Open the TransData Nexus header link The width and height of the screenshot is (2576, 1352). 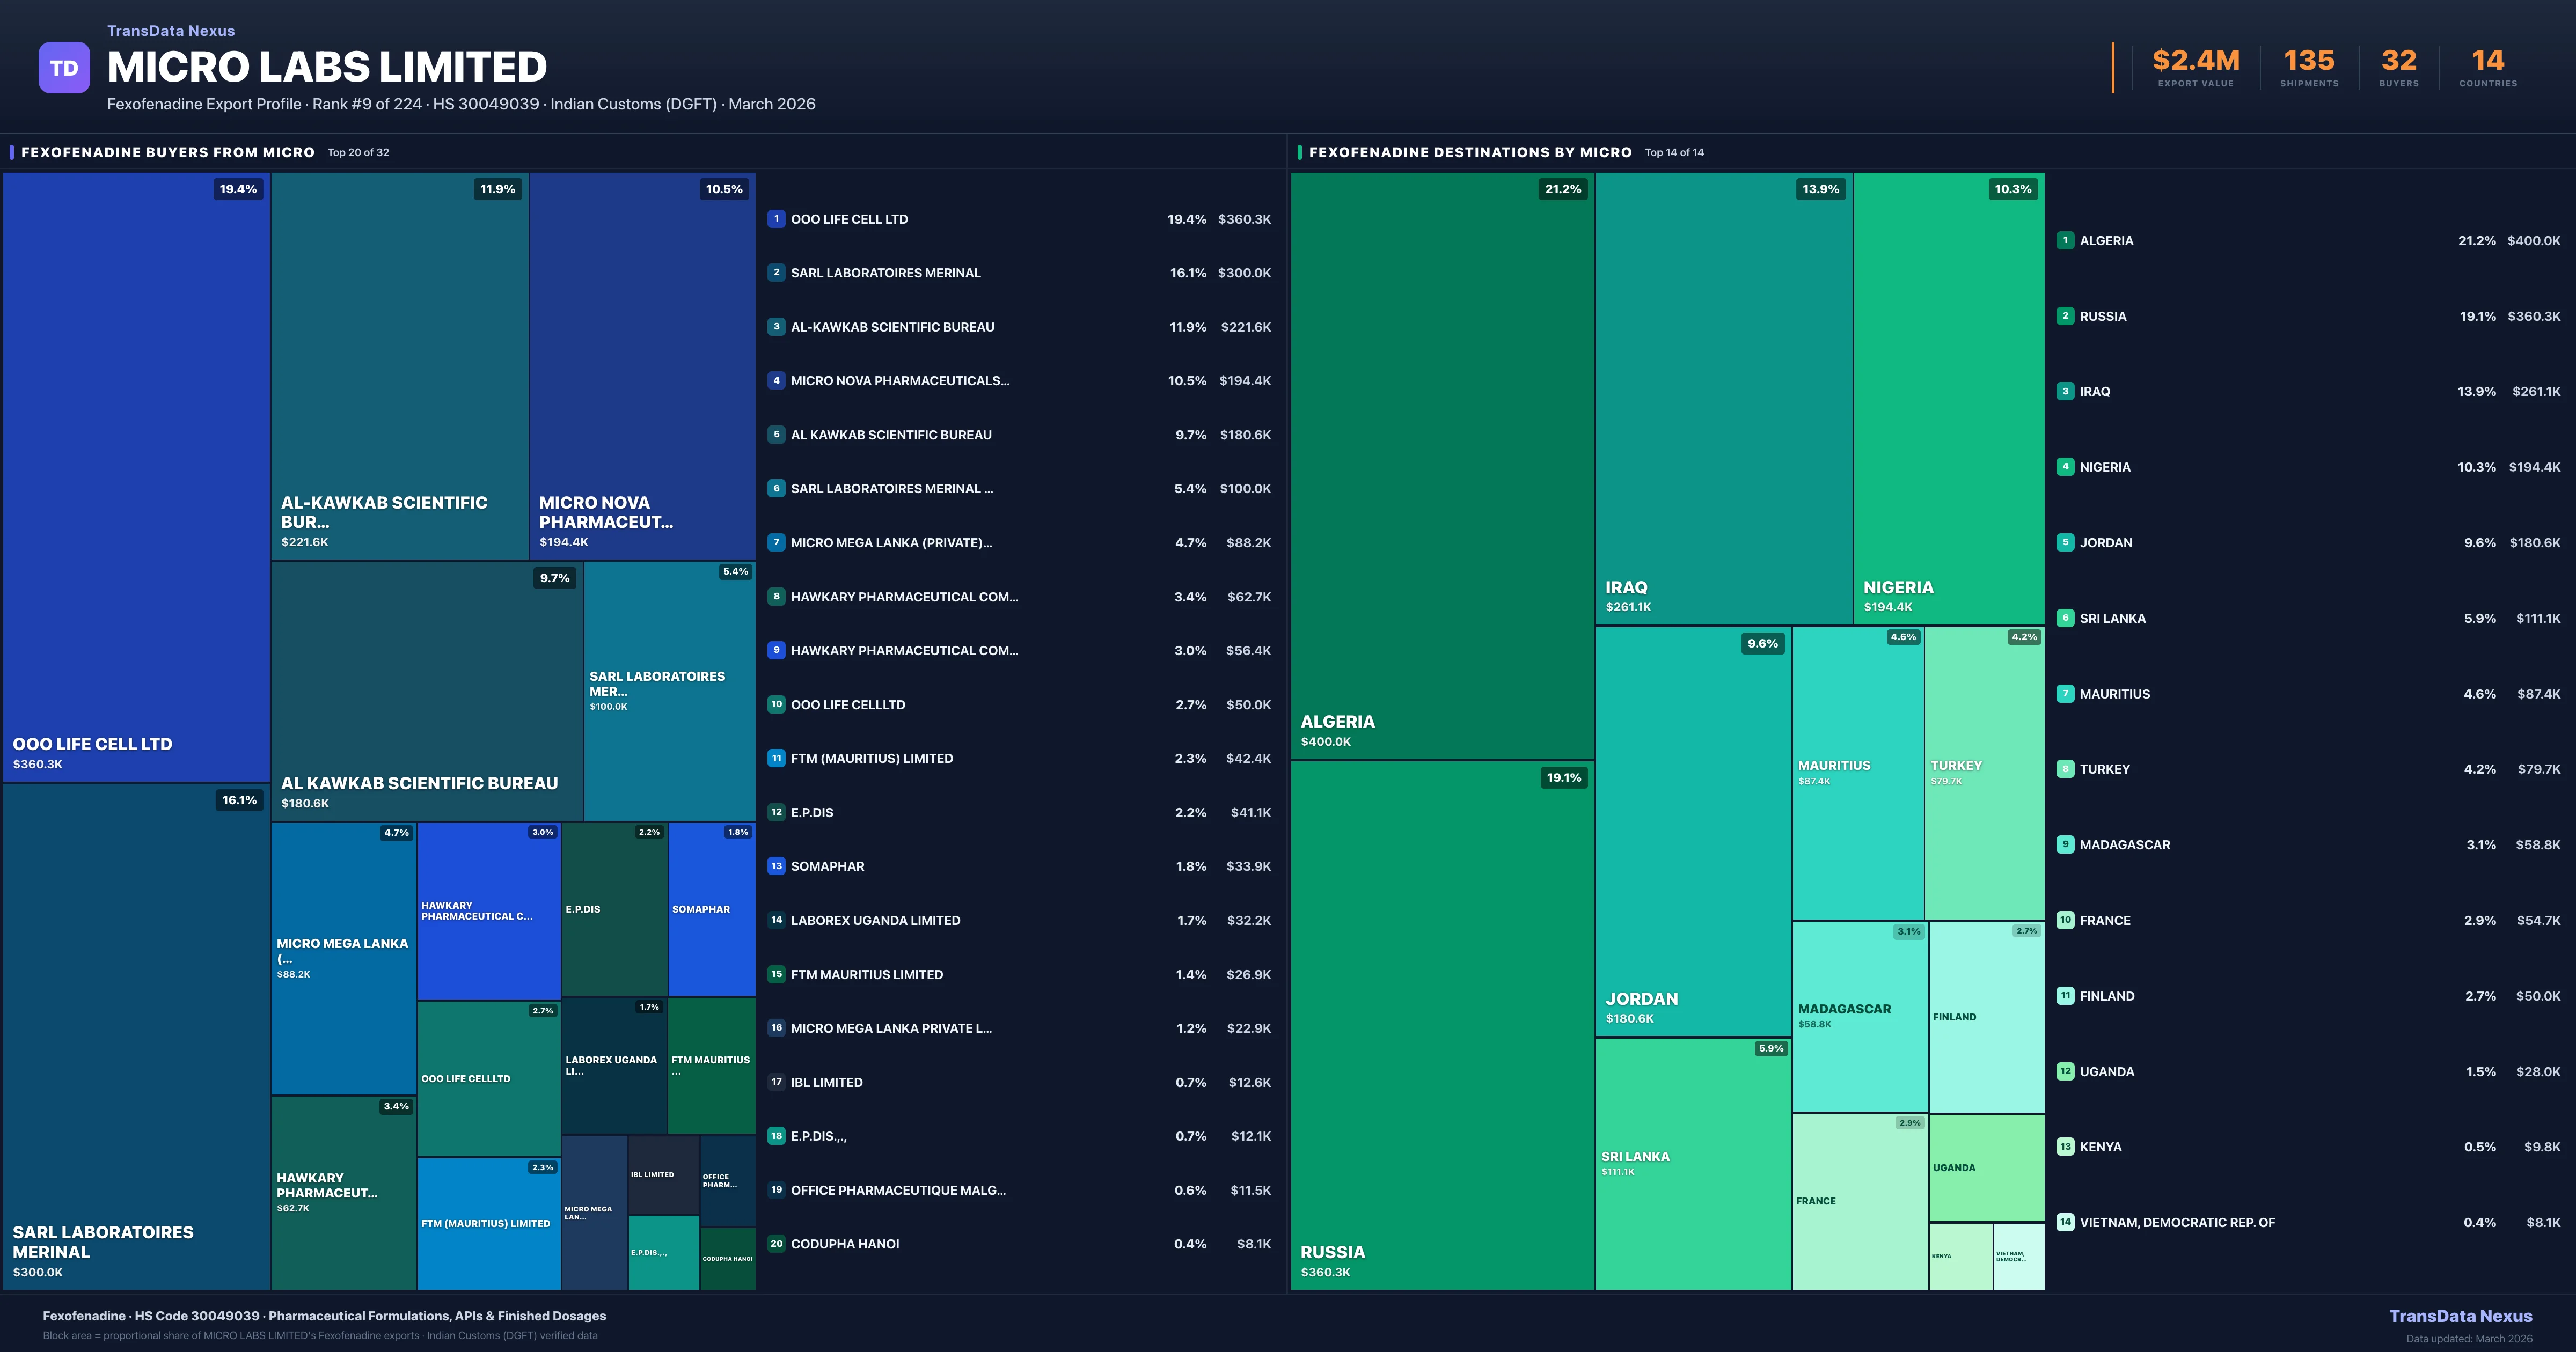coord(171,31)
